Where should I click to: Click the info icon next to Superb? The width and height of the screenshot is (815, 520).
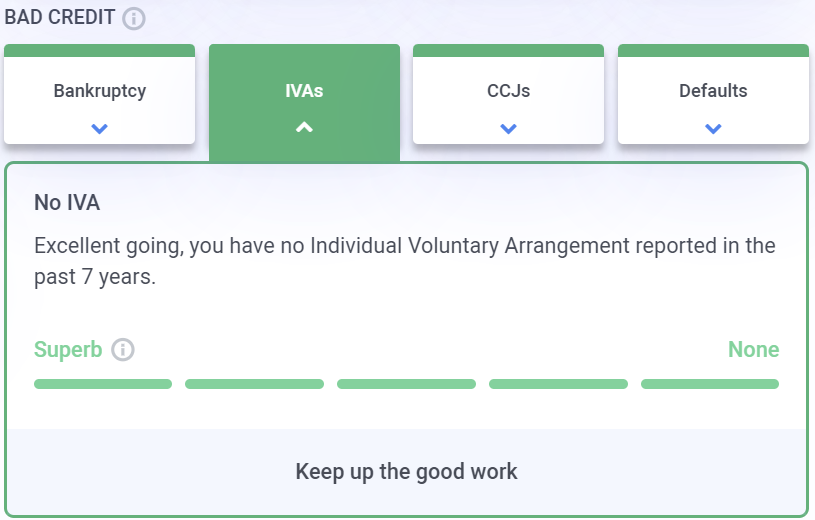point(123,350)
